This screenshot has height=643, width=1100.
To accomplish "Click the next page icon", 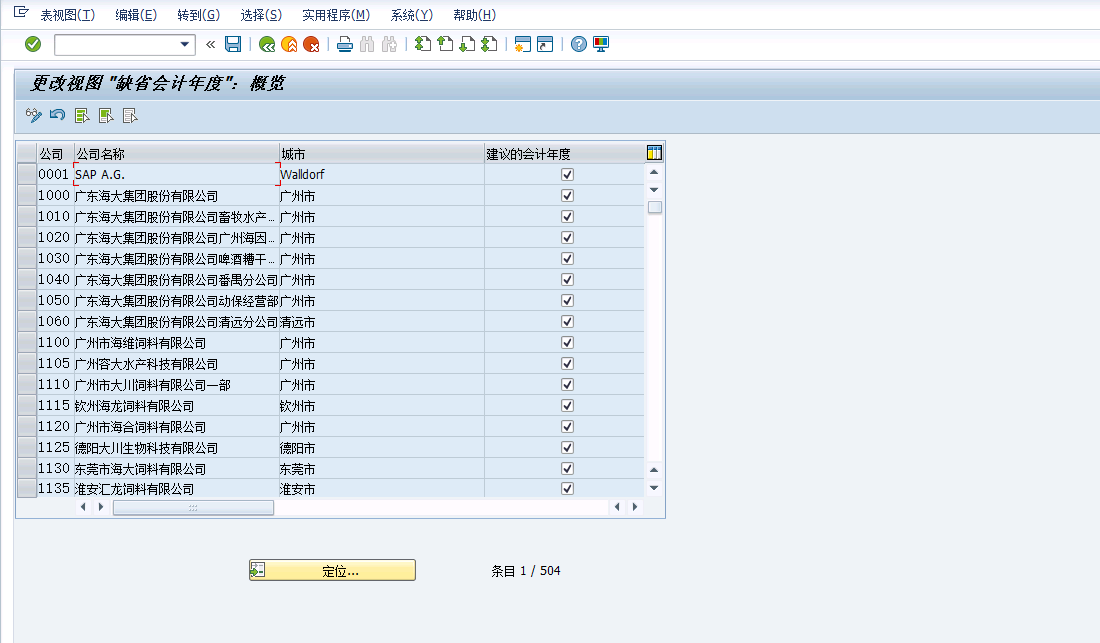I will click(x=467, y=44).
